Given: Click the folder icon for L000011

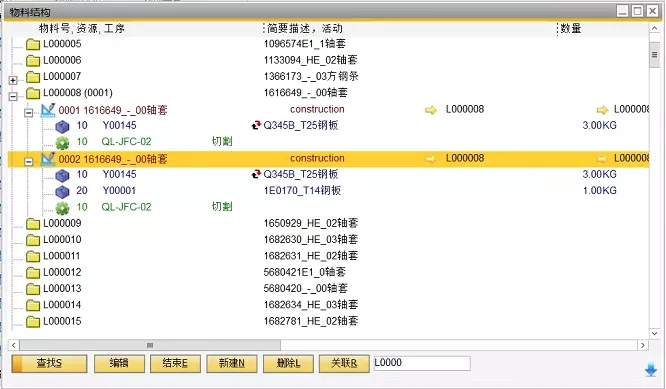Looking at the screenshot, I should 33,257.
